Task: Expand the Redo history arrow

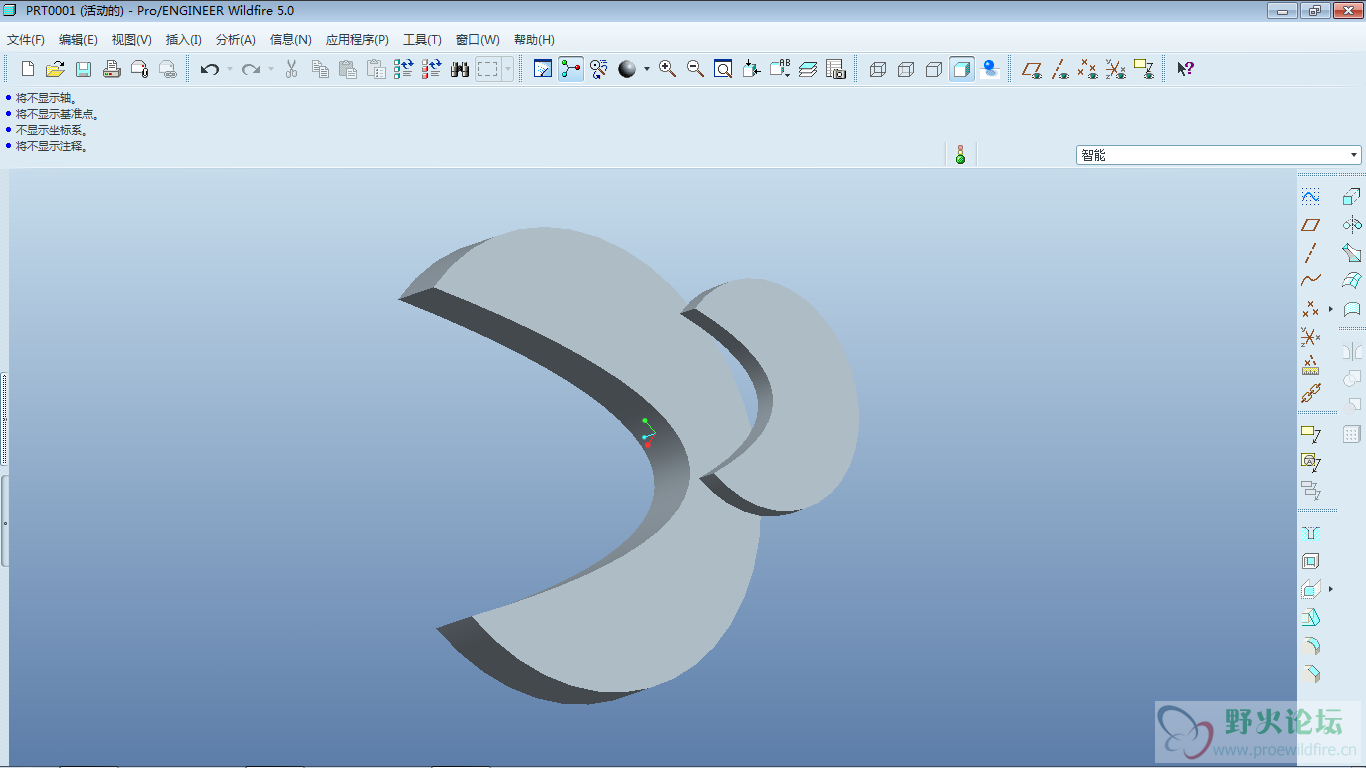Action: click(271, 69)
